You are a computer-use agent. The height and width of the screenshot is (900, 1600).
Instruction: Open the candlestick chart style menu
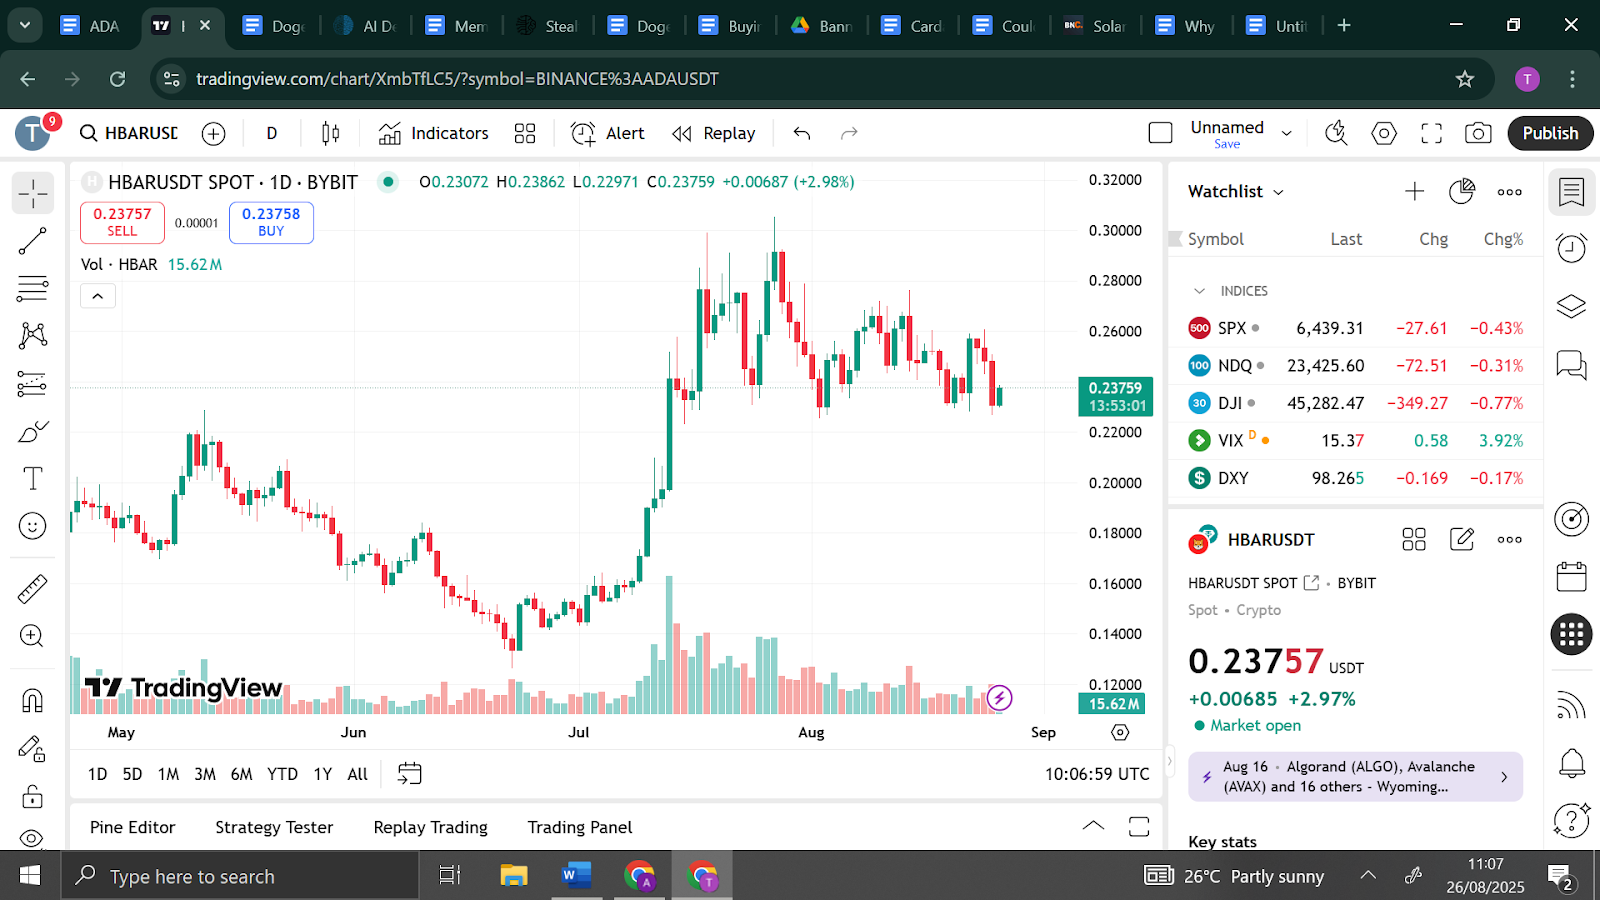(x=330, y=133)
